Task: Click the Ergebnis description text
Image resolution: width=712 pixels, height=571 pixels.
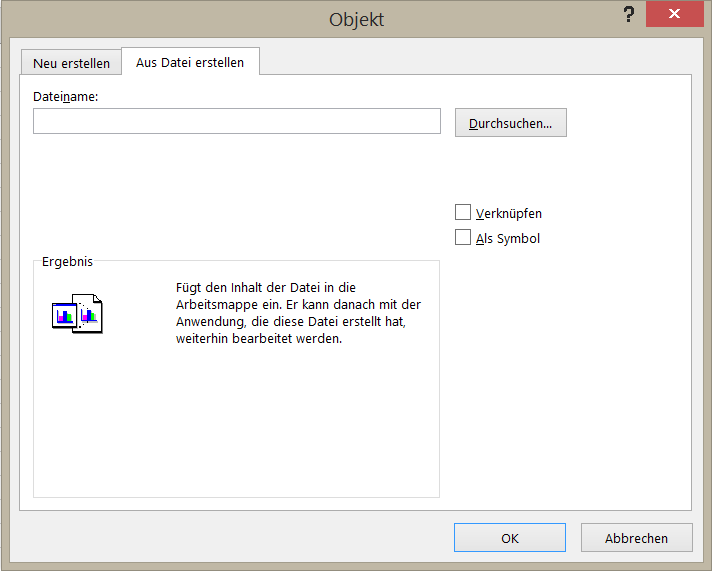Action: [x=298, y=313]
